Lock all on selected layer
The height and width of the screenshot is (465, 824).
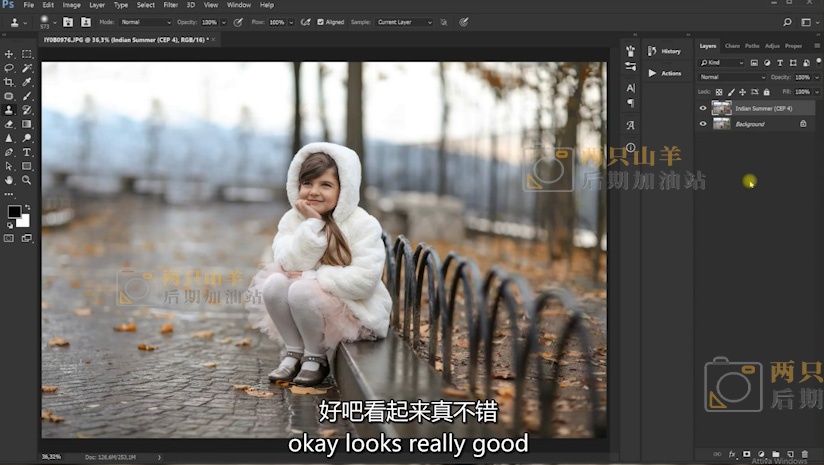pos(765,92)
